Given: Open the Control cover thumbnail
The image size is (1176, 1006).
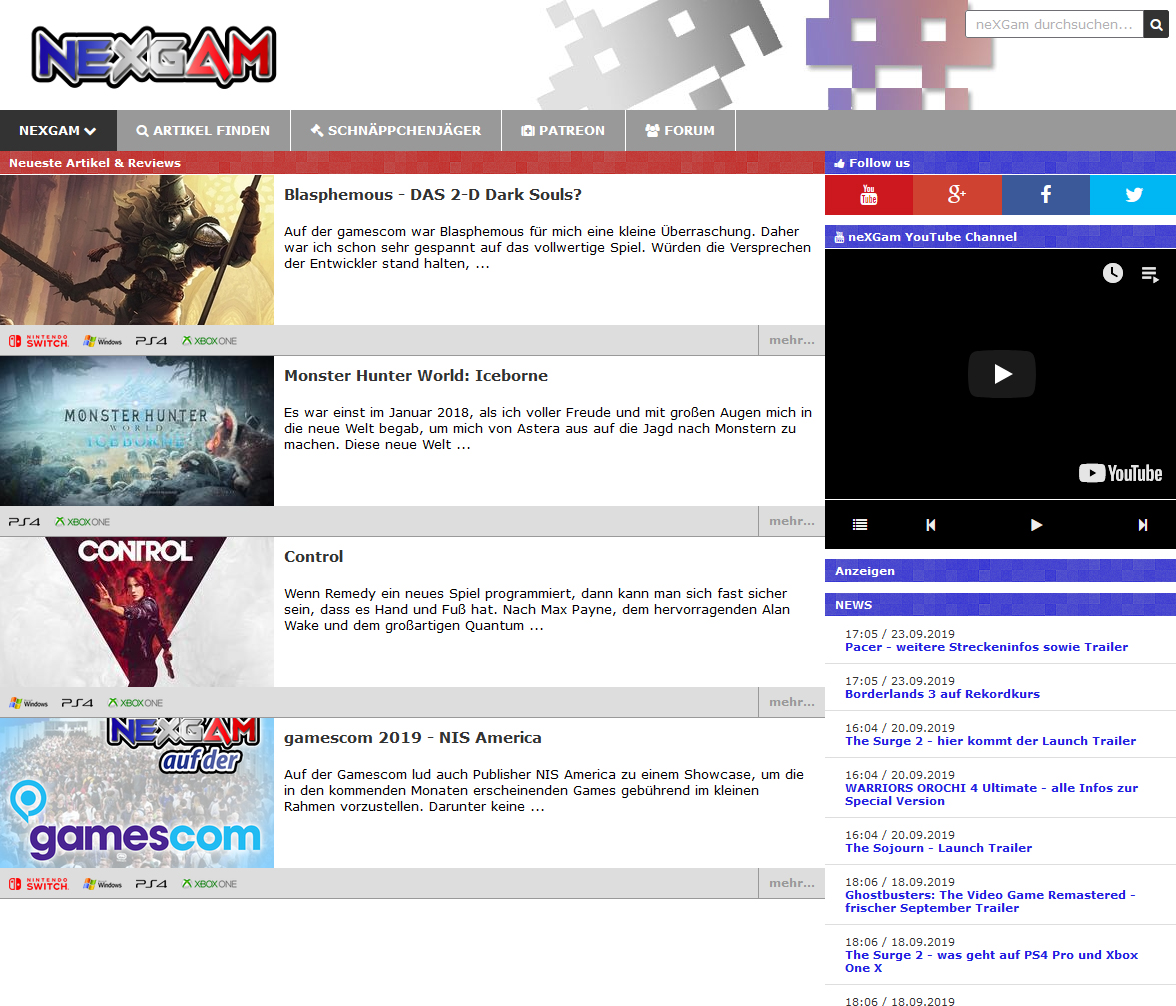Looking at the screenshot, I should 137,611.
